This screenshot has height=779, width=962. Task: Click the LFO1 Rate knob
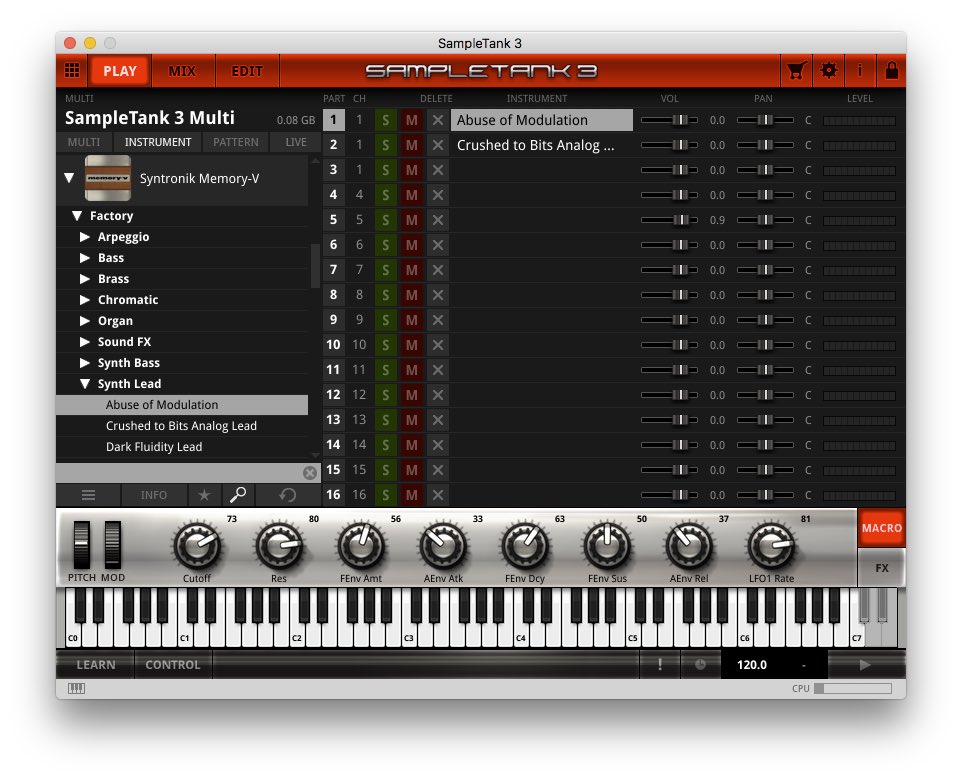click(x=771, y=545)
